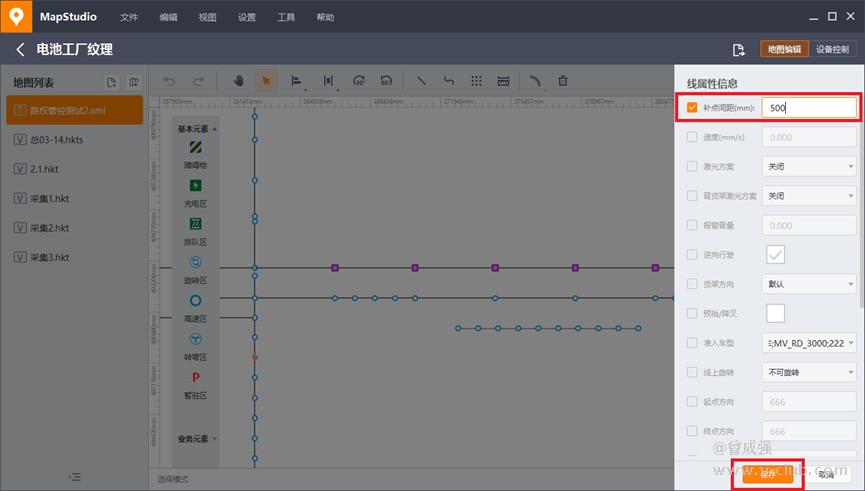Viewport: 865px width, 491px height.
Task: Click the 补点间距 input field showing 500
Action: (809, 108)
